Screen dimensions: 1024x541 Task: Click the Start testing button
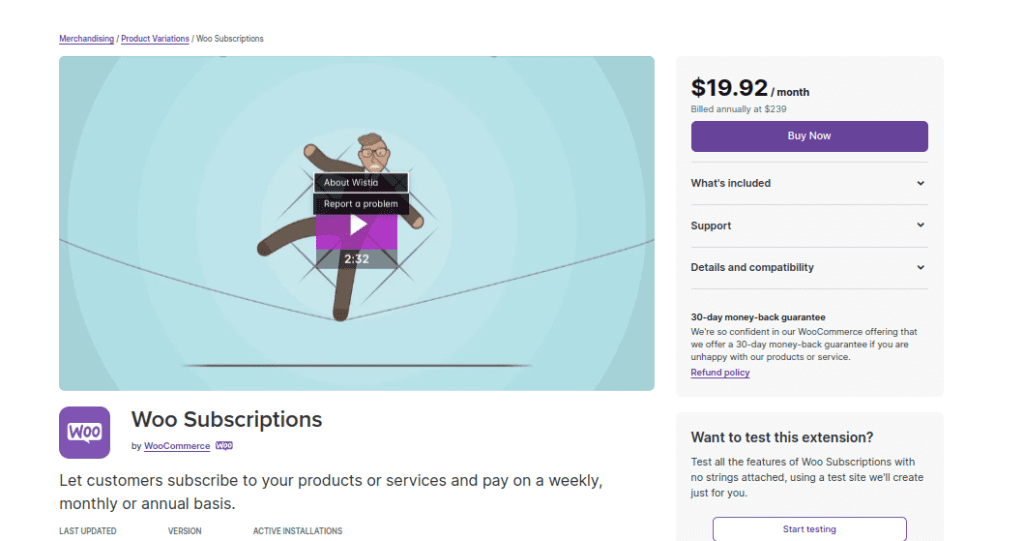click(809, 529)
